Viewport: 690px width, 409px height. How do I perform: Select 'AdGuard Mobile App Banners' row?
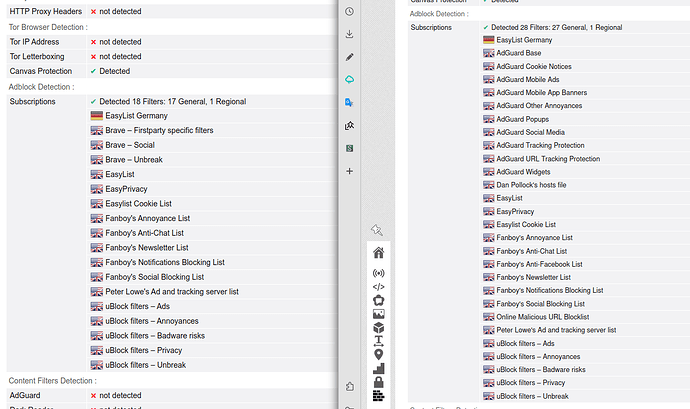coord(541,93)
